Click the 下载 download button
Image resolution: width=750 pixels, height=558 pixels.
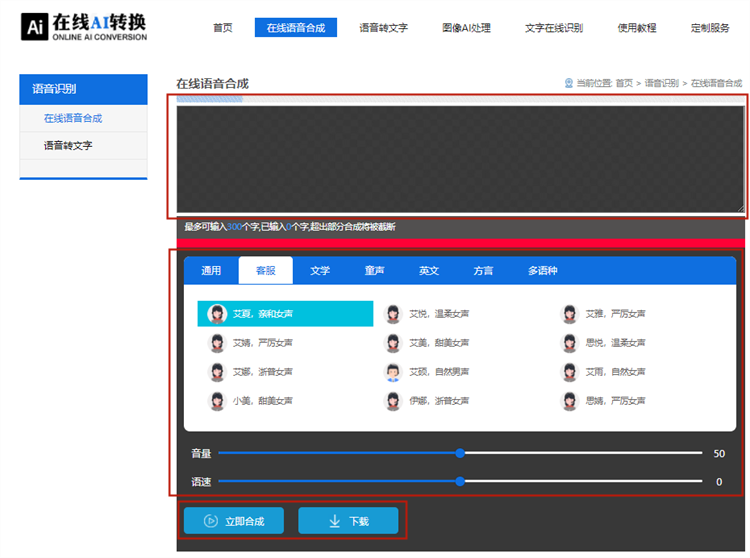pos(348,521)
